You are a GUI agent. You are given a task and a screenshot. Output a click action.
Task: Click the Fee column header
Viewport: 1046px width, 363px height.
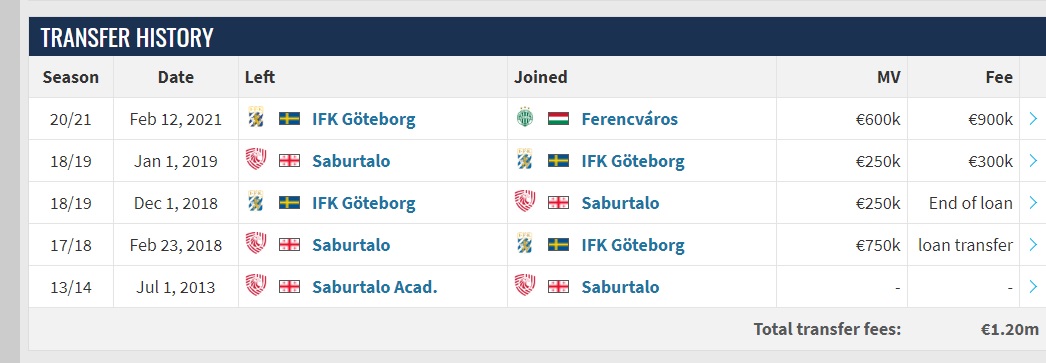pos(999,77)
